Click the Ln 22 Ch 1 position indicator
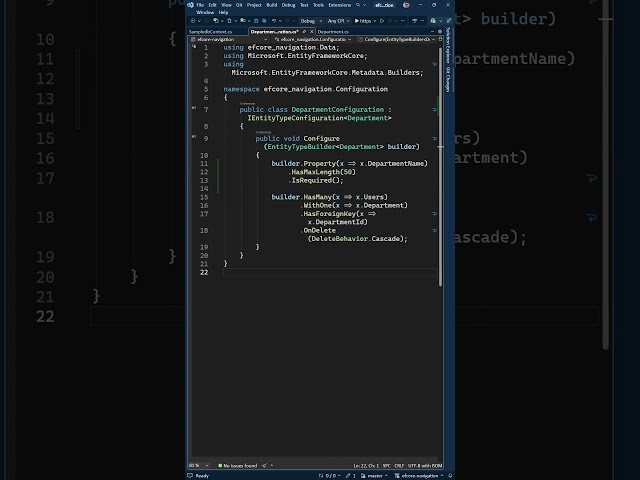 coord(366,466)
